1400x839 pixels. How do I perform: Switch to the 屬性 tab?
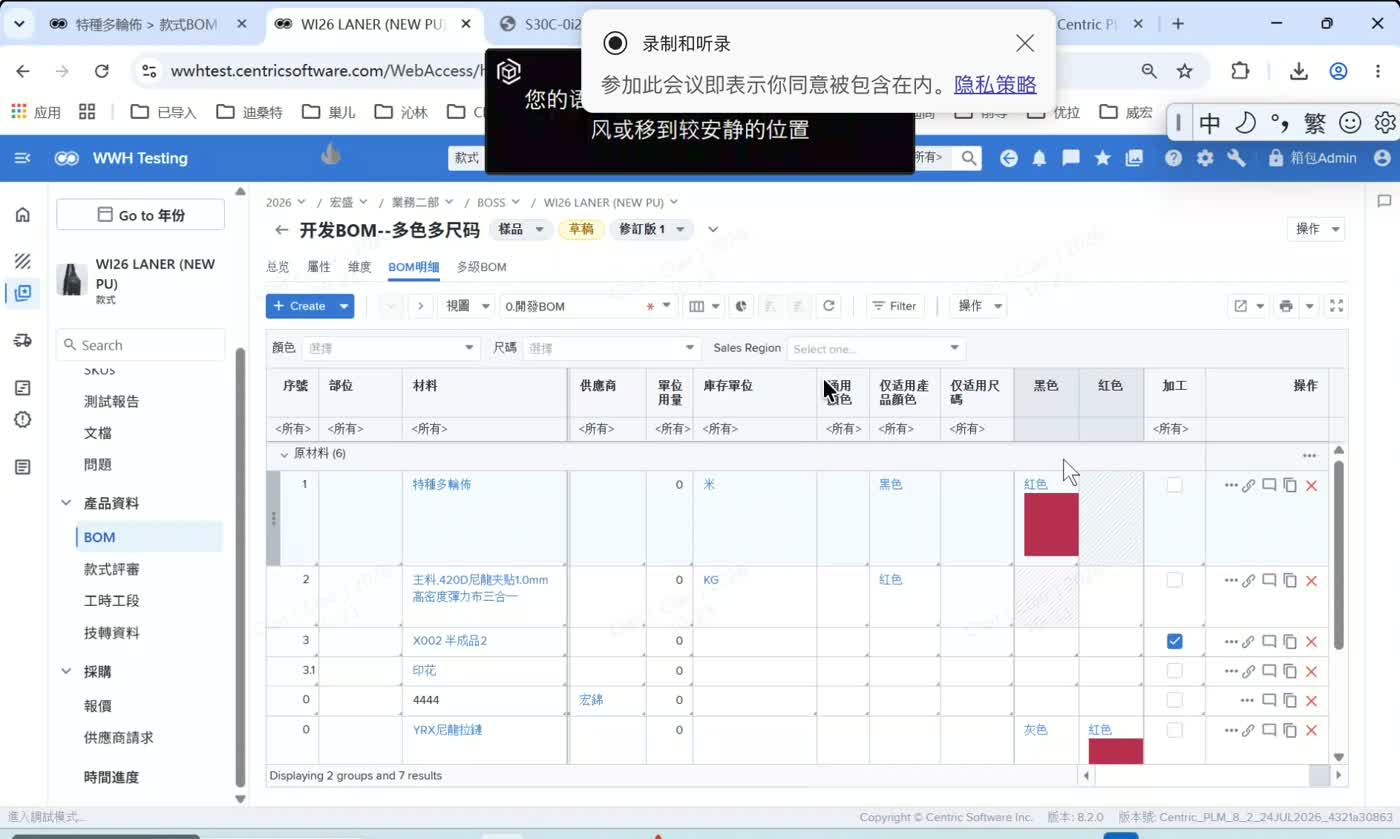coord(319,267)
